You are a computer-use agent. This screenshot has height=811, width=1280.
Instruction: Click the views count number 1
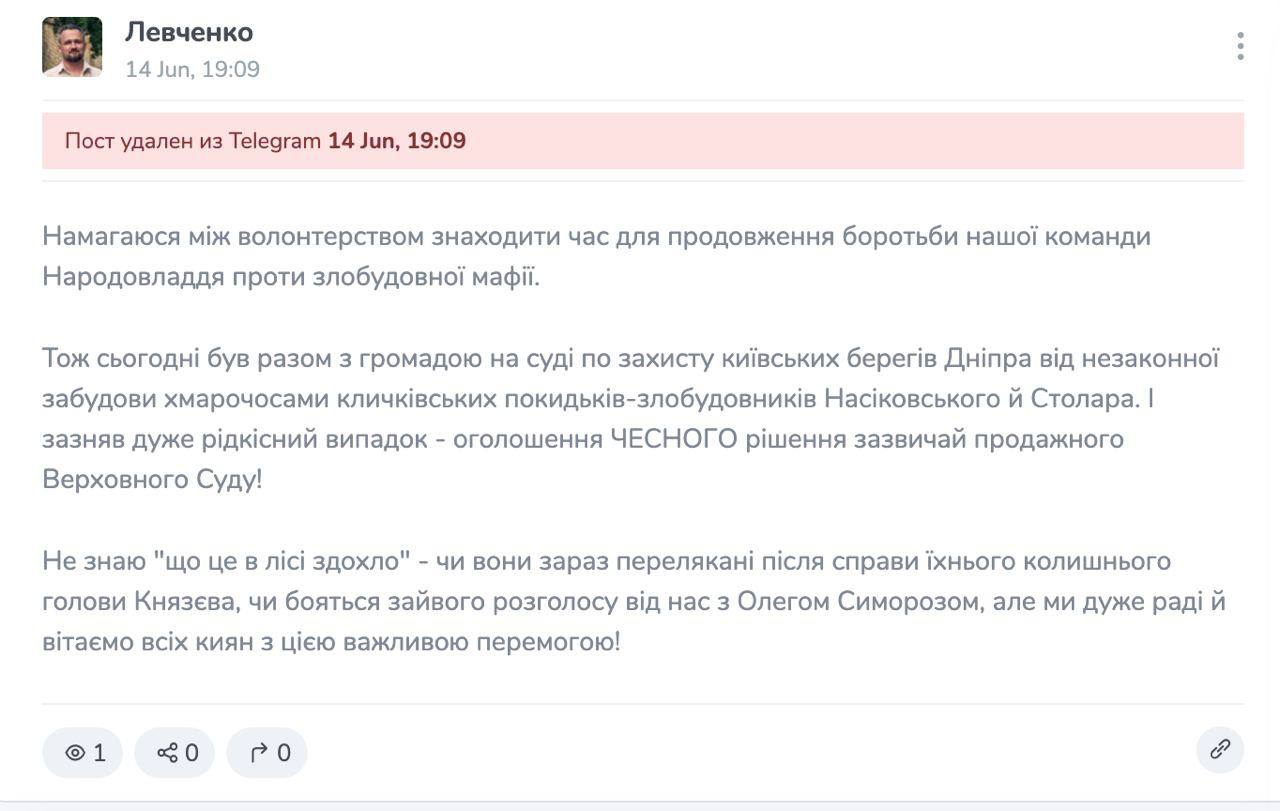click(99, 753)
